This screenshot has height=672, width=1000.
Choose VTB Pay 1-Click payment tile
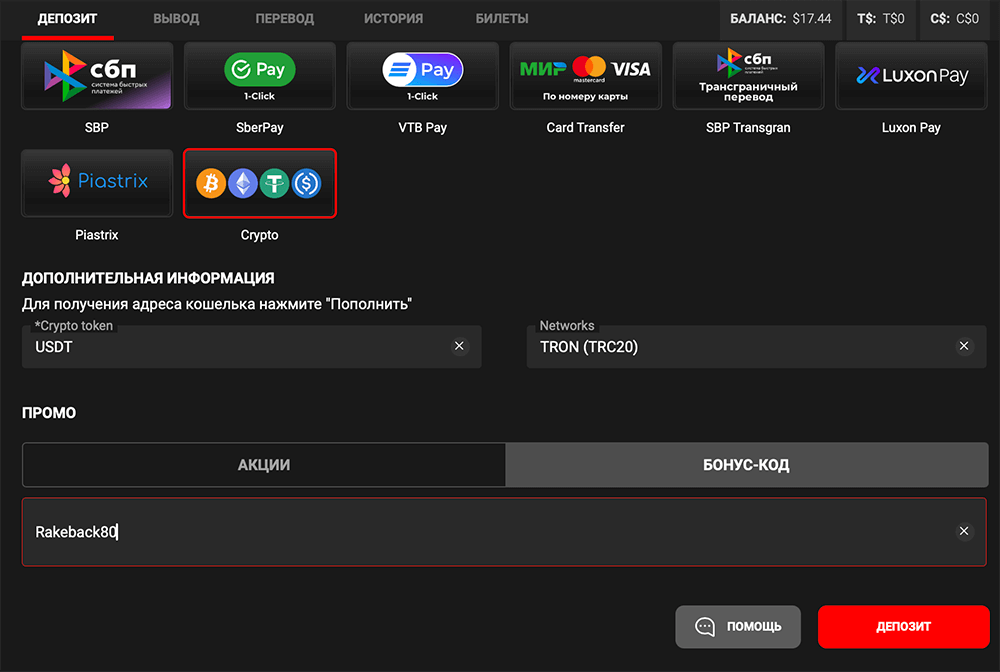[x=422, y=77]
